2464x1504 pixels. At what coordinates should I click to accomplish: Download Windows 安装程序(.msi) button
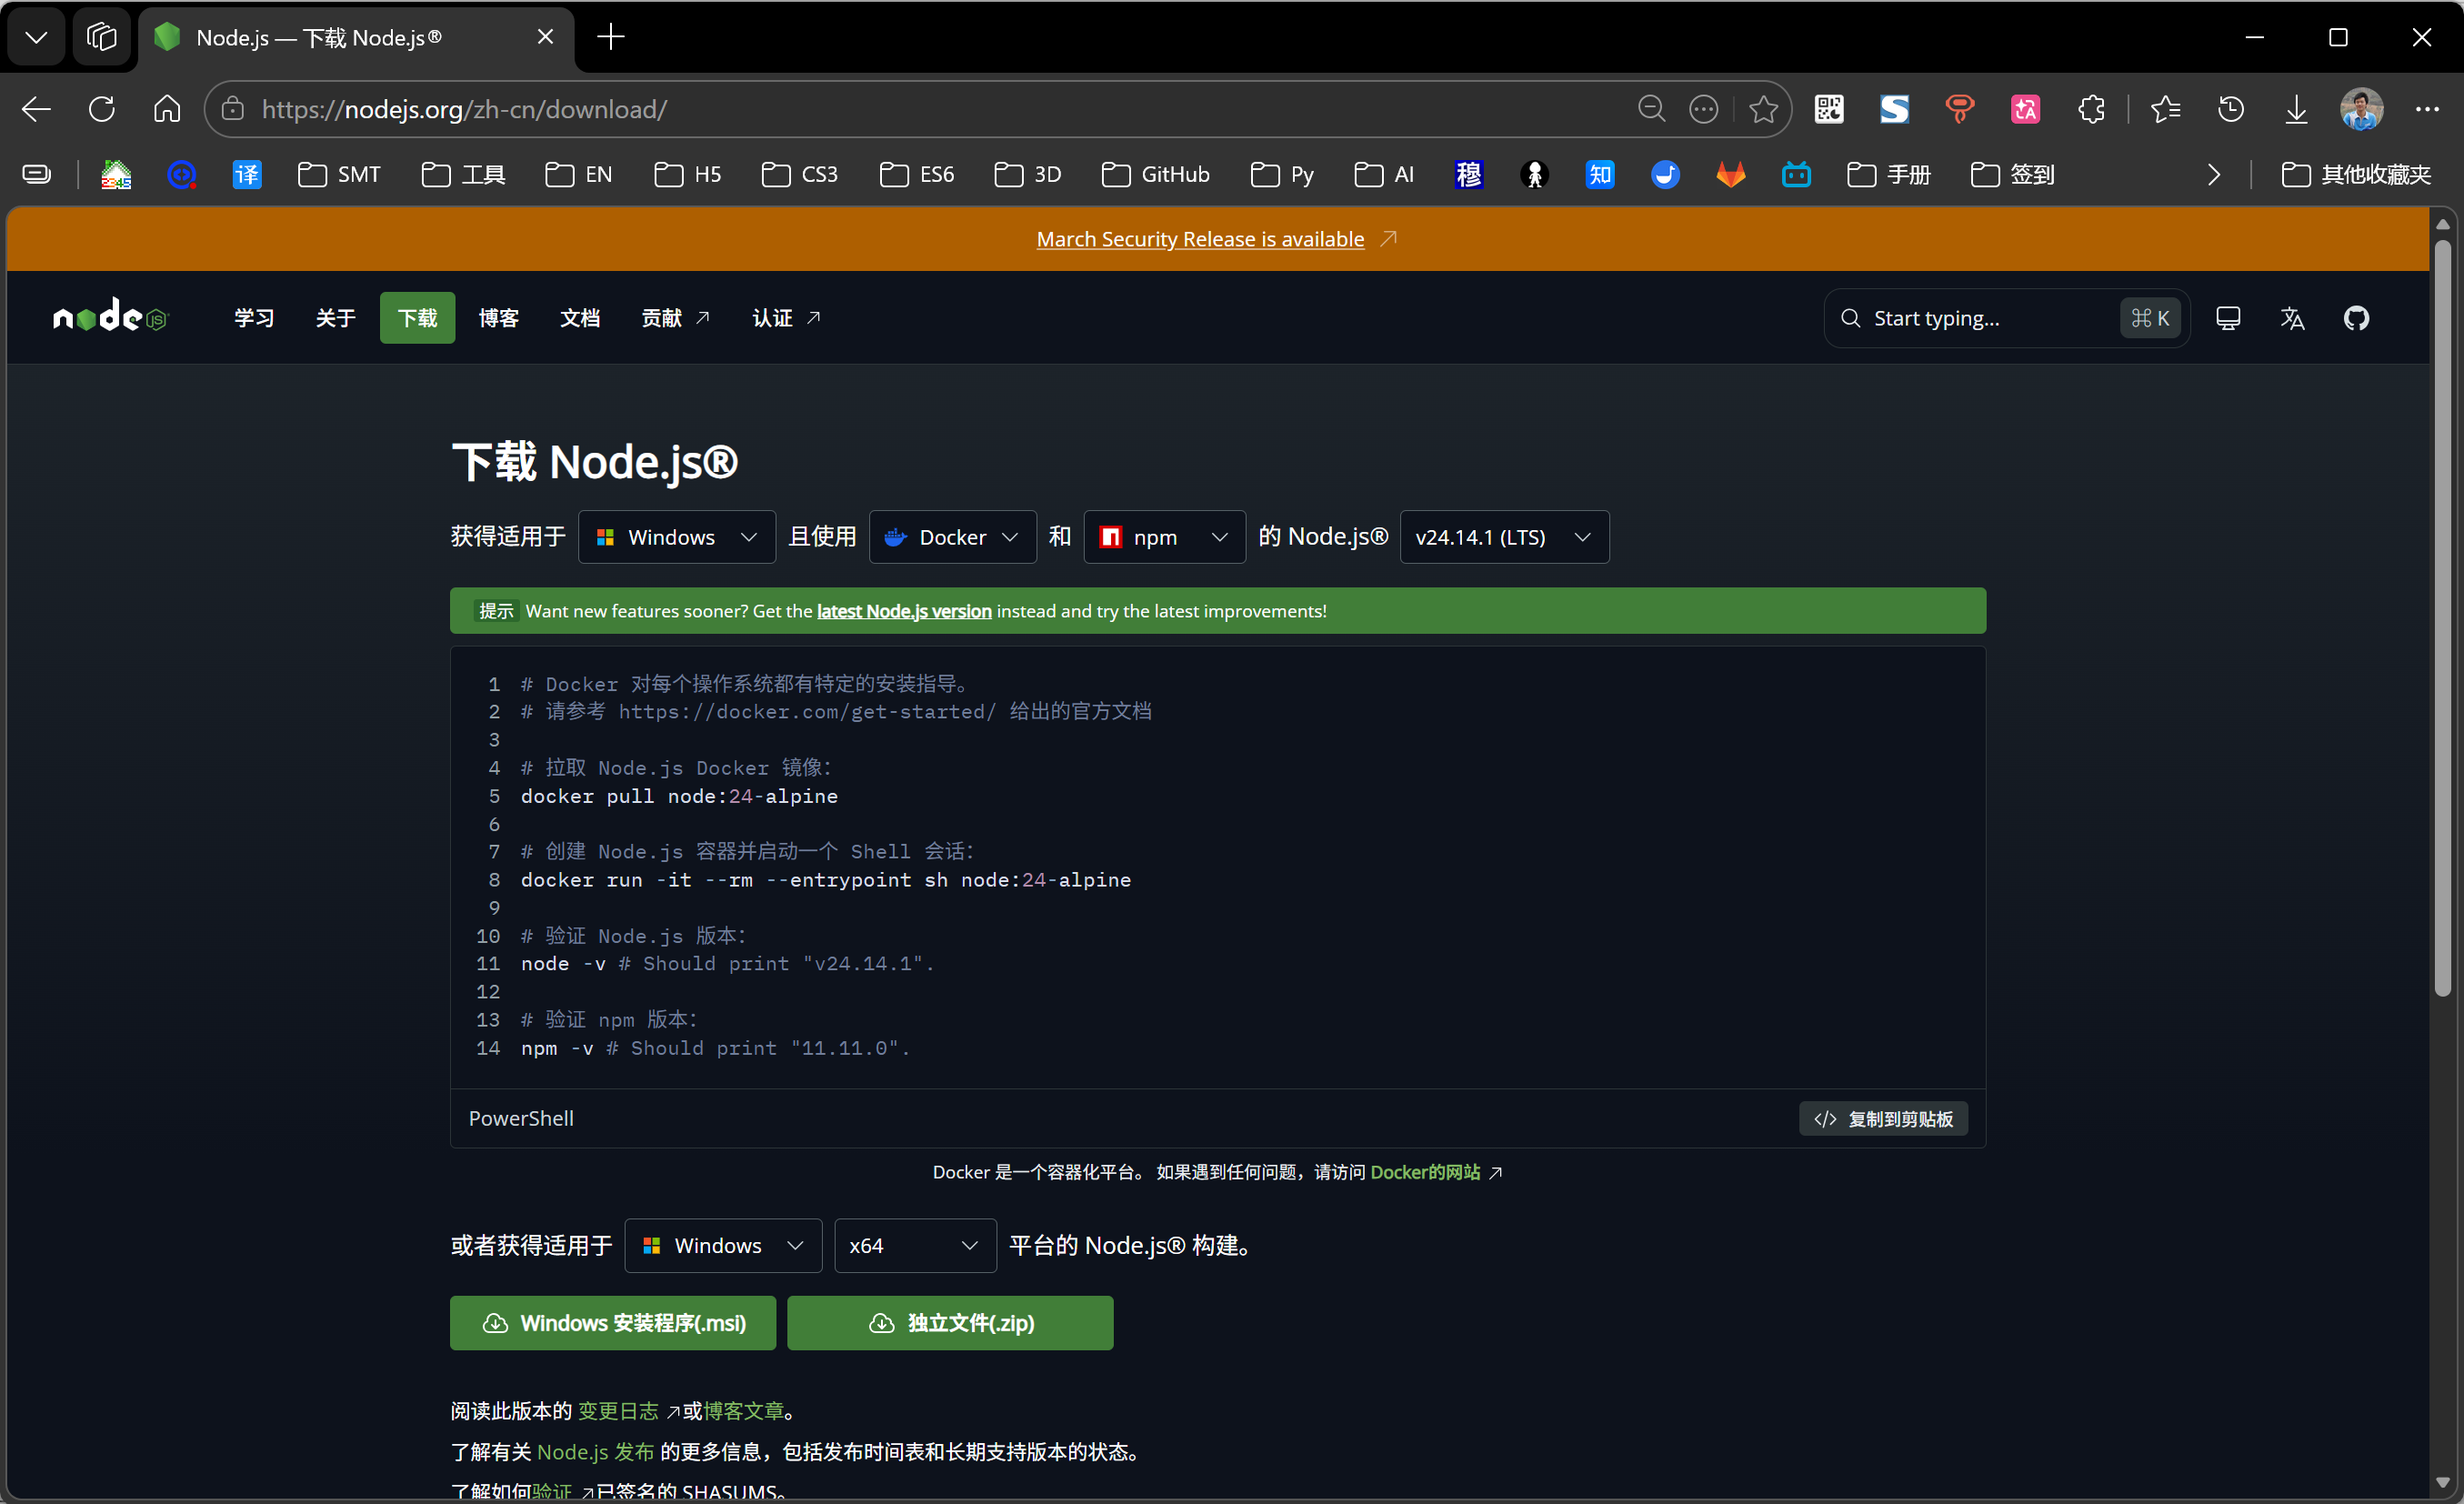(x=612, y=1323)
